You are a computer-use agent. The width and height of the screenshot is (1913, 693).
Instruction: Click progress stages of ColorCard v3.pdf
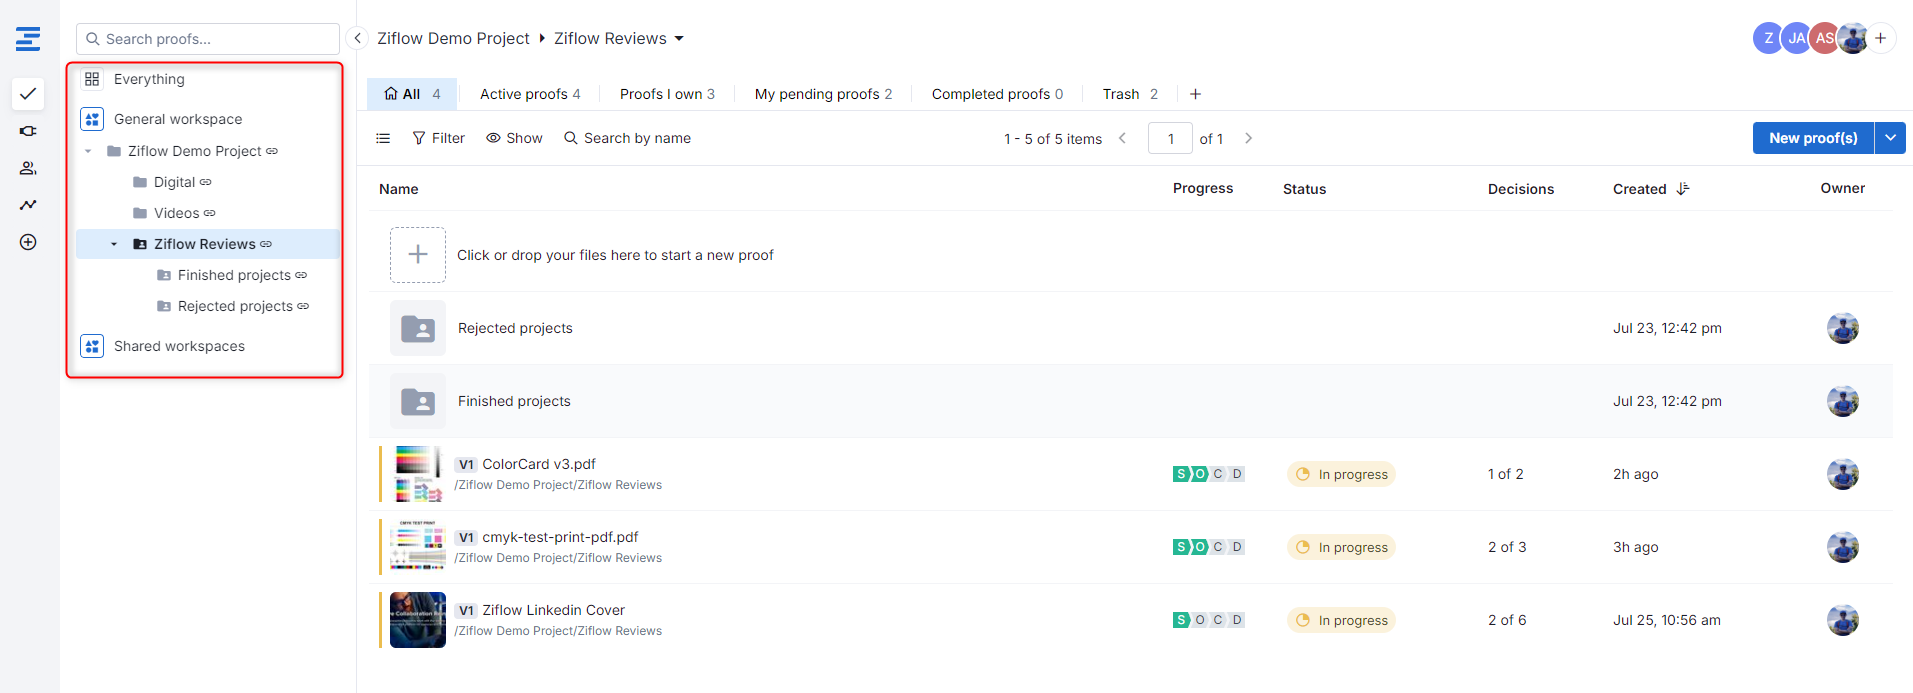(x=1209, y=474)
